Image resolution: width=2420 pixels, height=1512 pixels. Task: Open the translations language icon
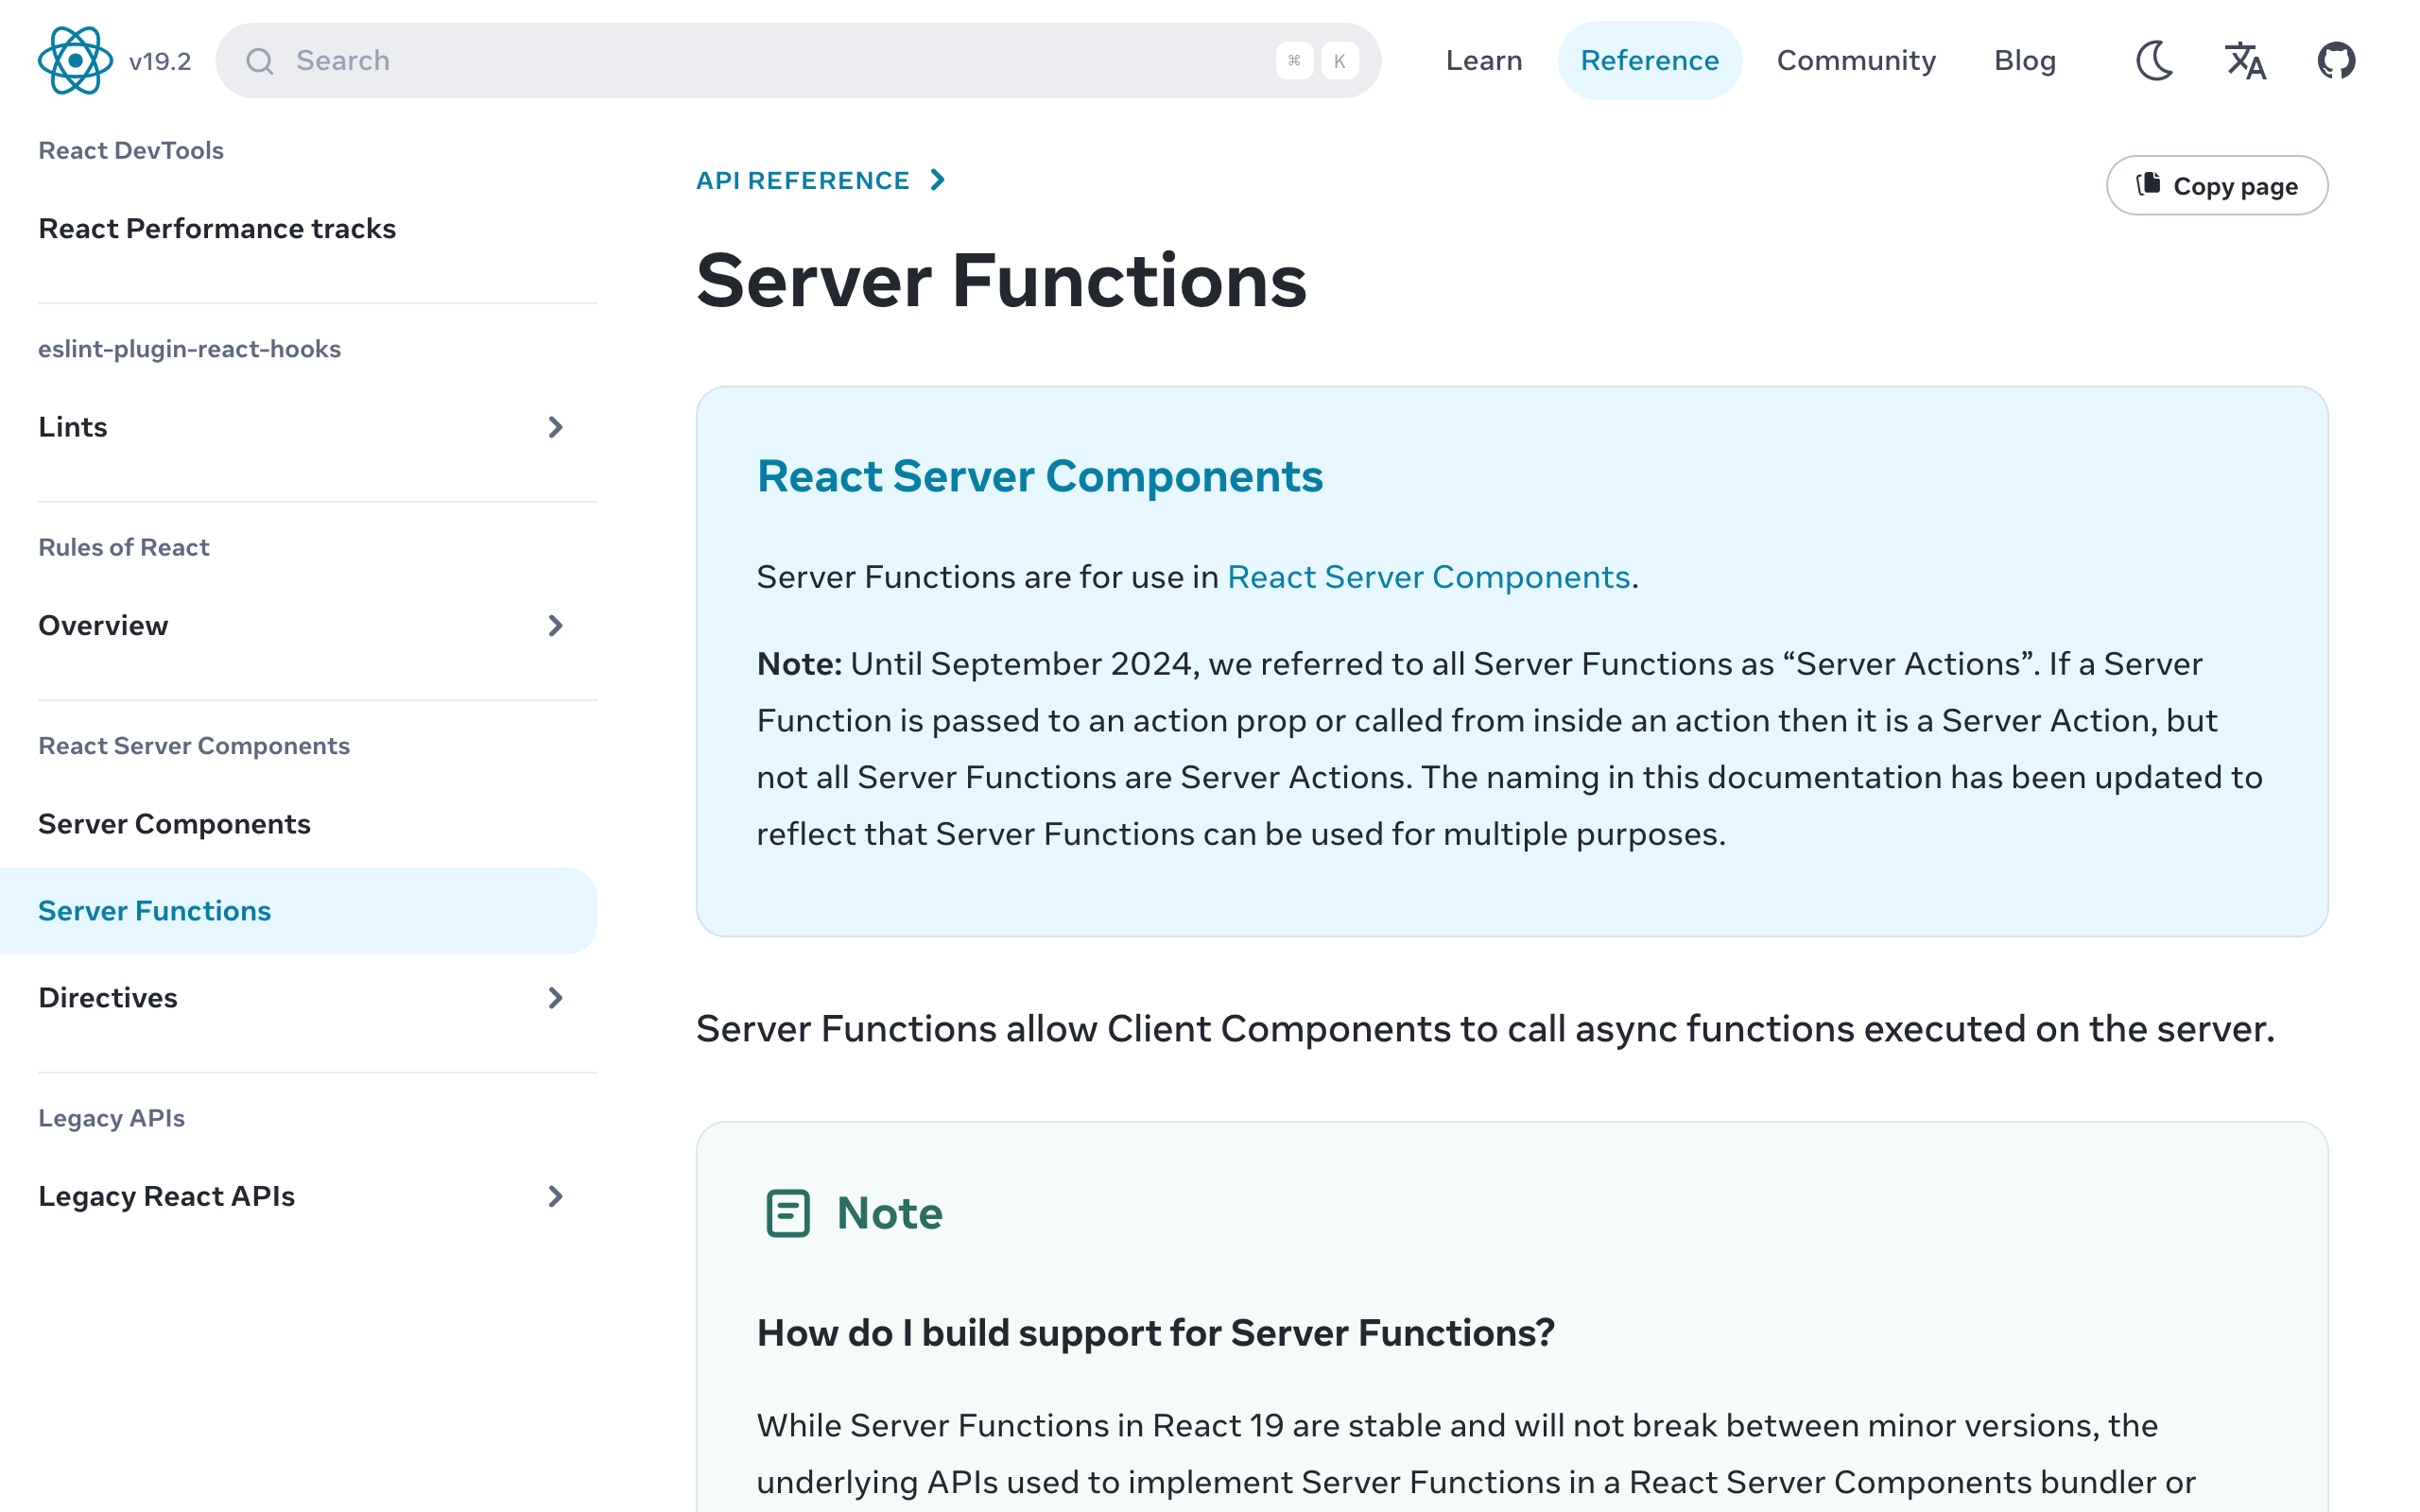pos(2245,60)
